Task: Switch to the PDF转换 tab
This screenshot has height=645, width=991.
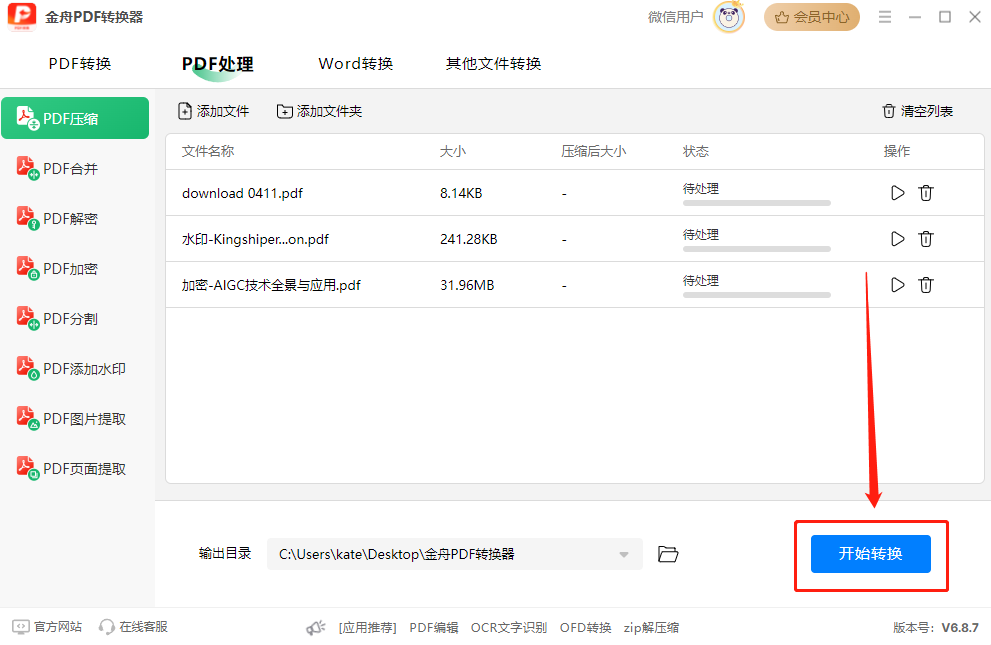Action: (x=80, y=64)
